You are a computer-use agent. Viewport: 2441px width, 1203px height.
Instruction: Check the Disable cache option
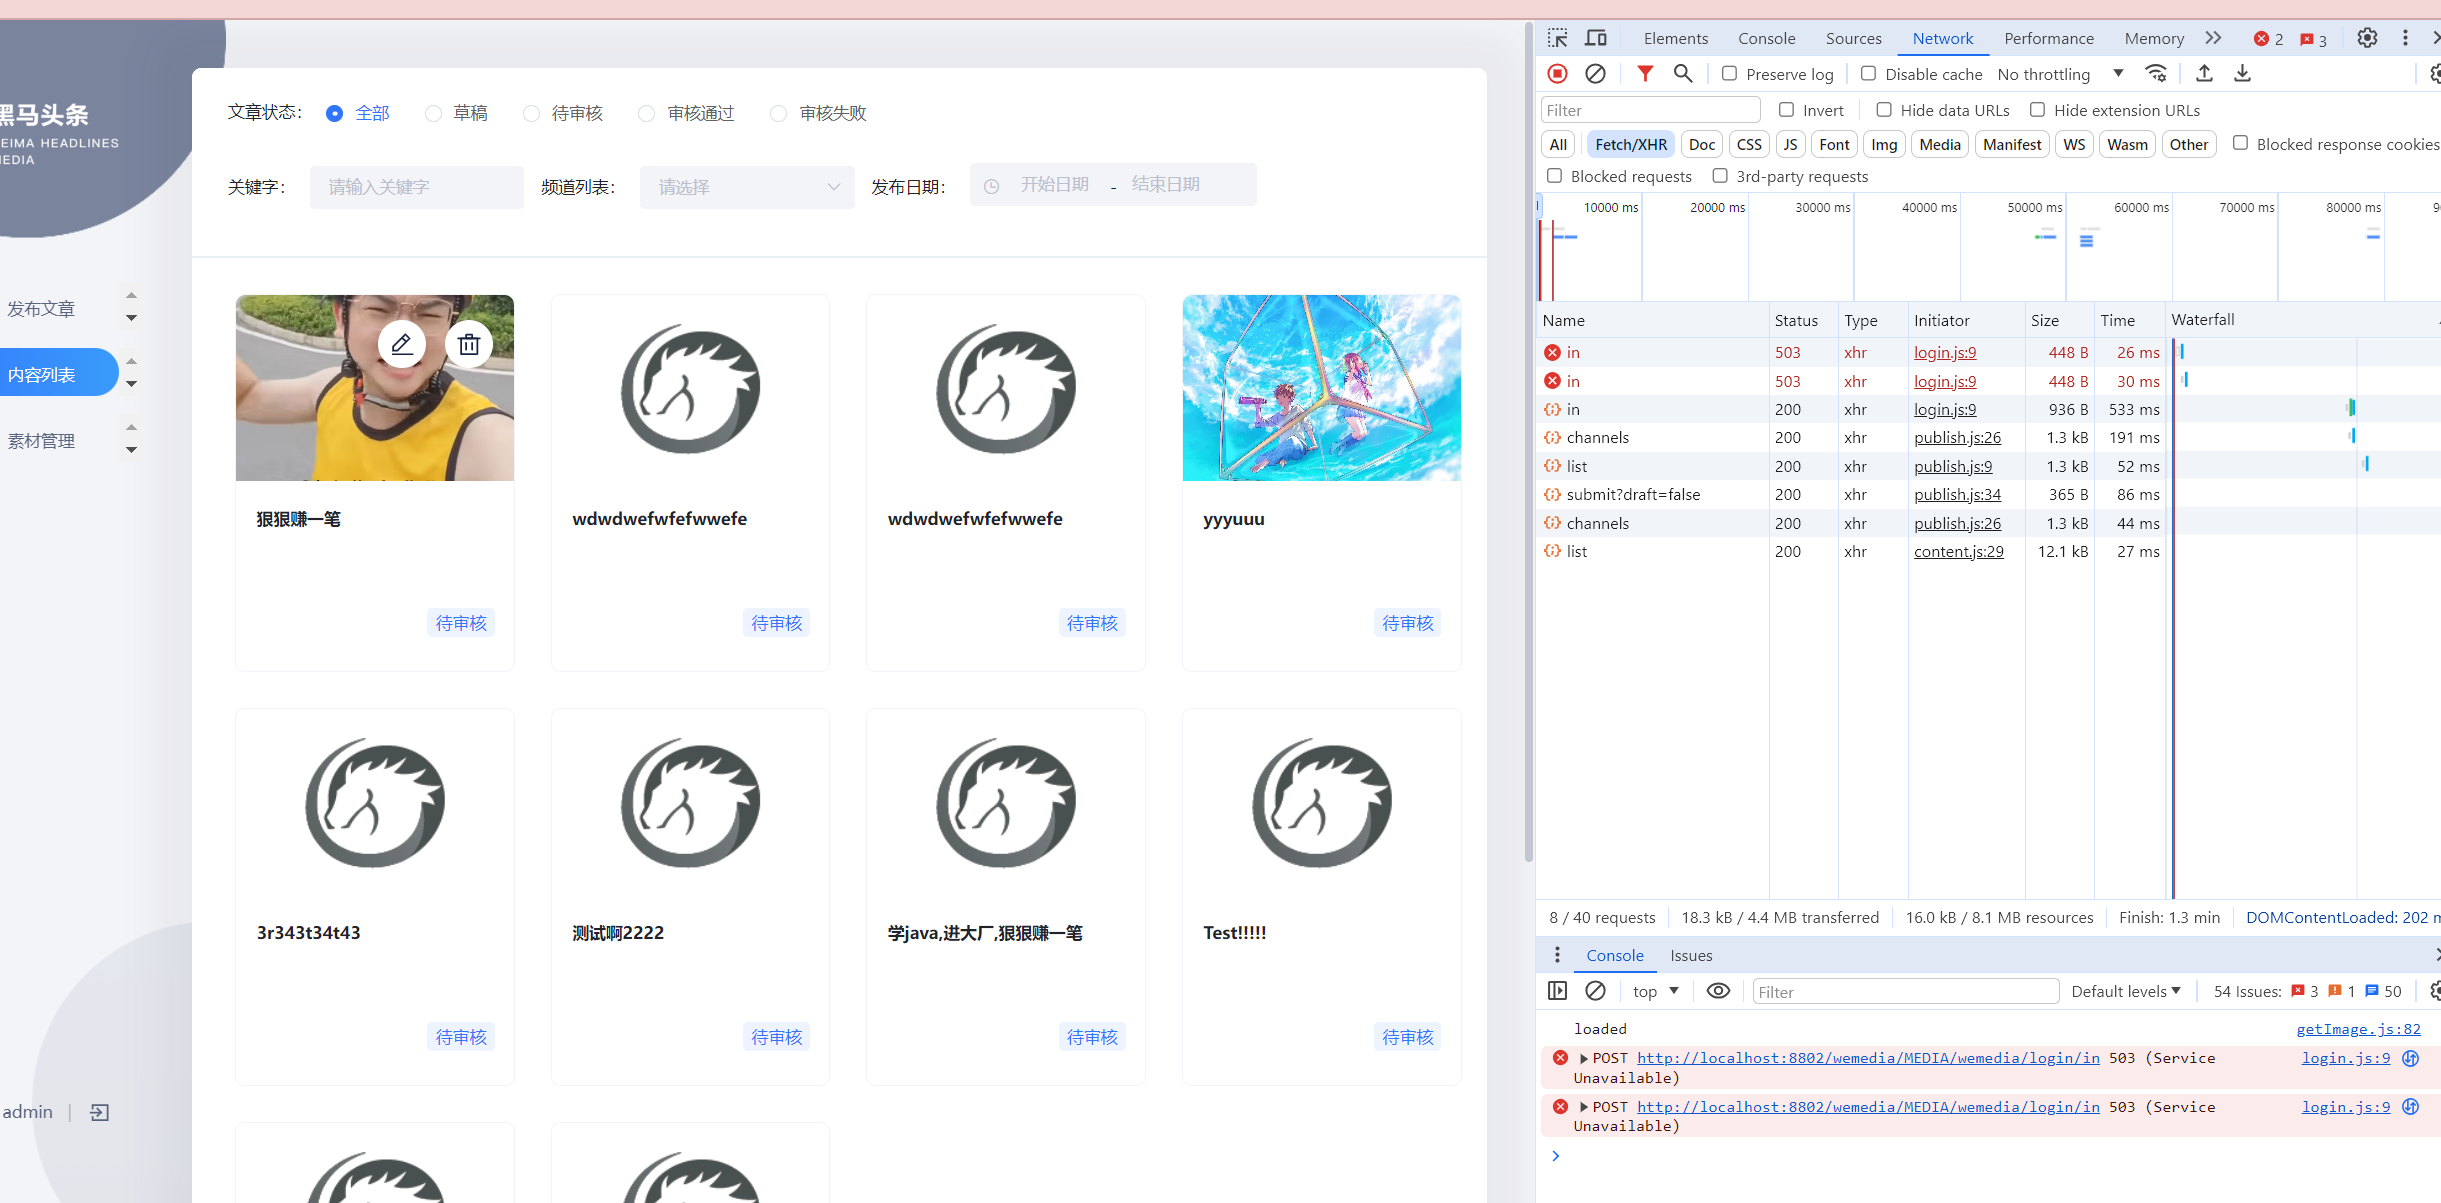click(x=1868, y=74)
